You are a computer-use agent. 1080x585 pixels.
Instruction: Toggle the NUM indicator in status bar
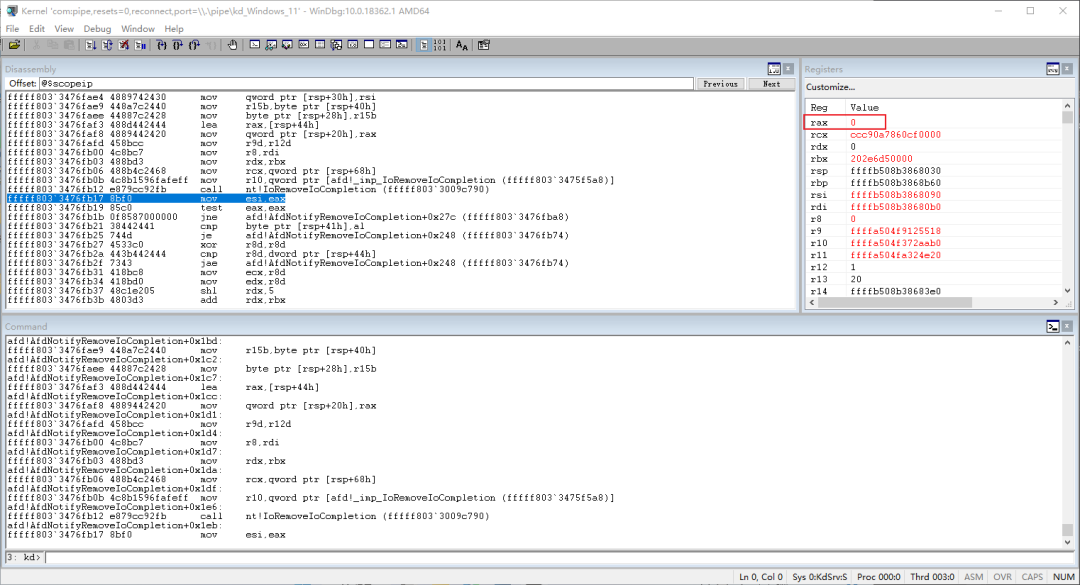pos(1063,576)
